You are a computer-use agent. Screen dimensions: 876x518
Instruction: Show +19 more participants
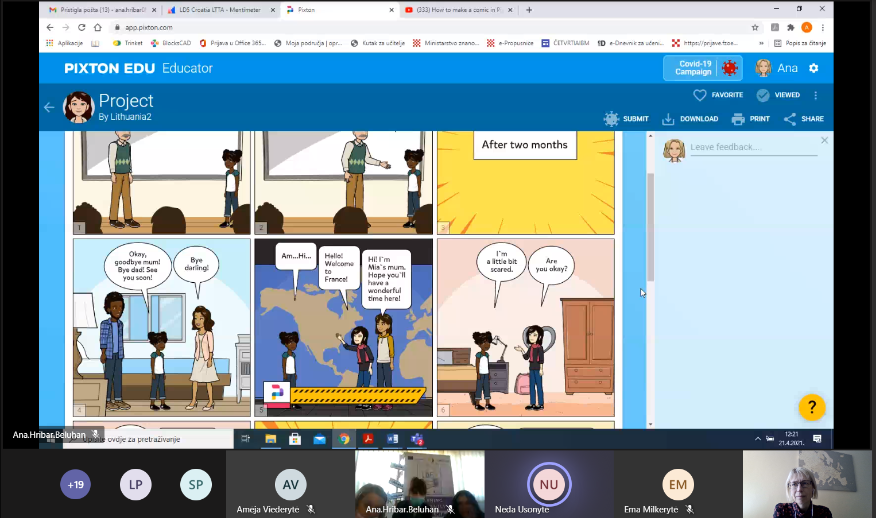[x=75, y=484]
